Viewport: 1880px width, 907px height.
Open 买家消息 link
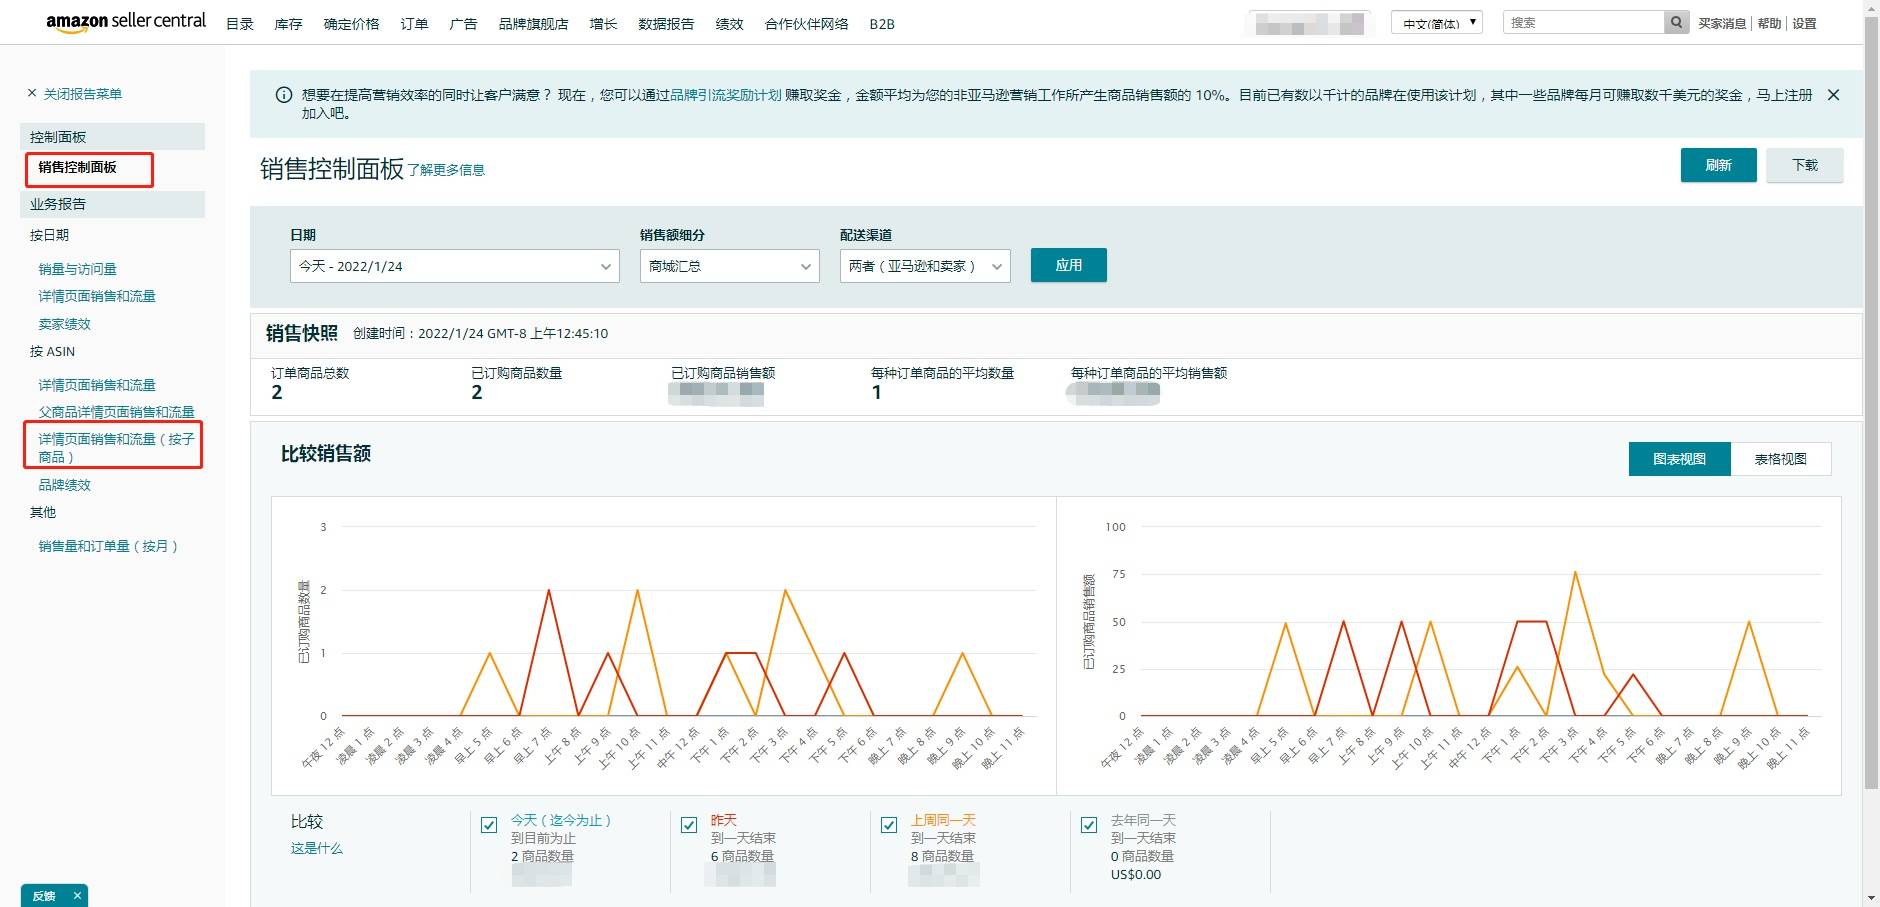pyautogui.click(x=1722, y=24)
